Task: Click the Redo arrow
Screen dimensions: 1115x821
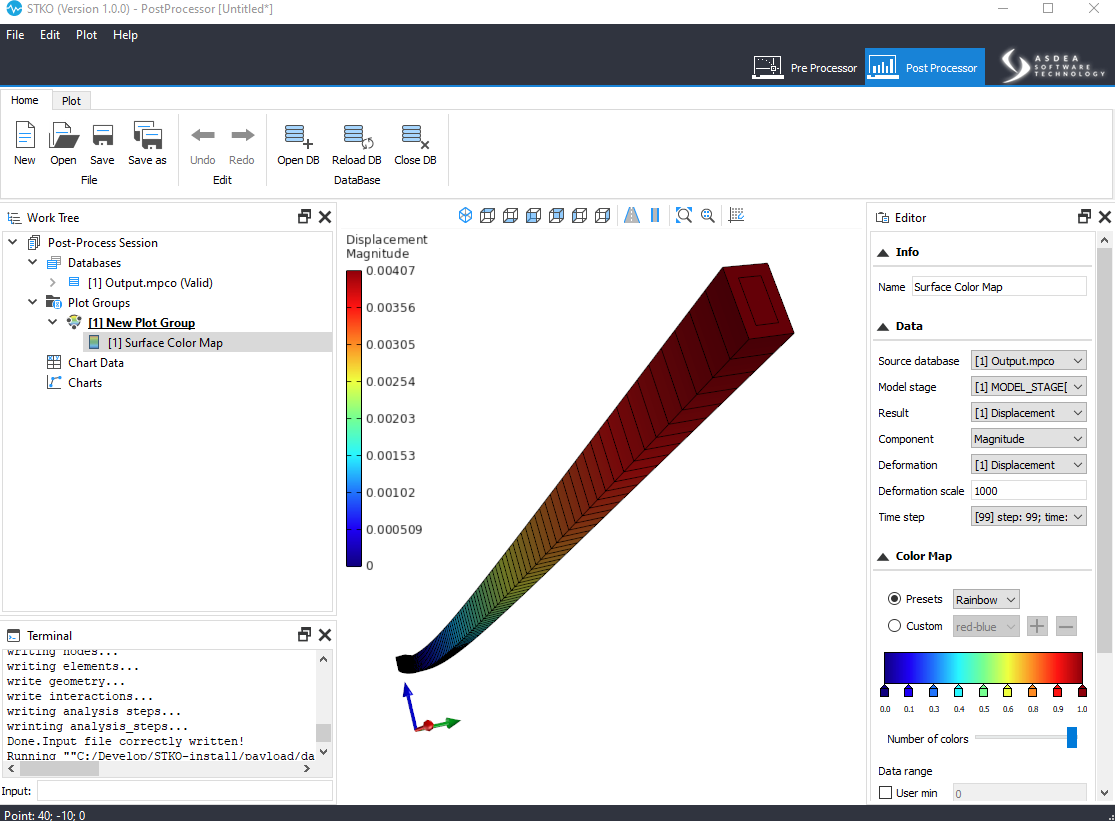Action: pyautogui.click(x=242, y=135)
